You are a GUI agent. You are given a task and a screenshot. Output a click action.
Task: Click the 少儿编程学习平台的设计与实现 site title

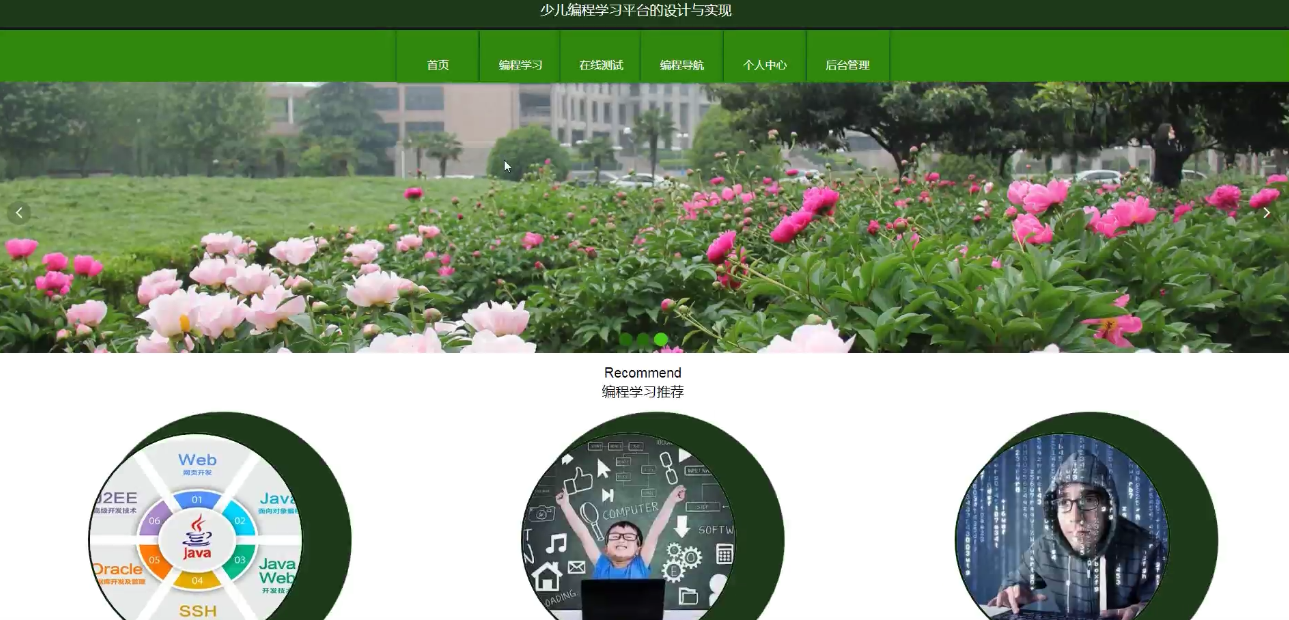636,10
